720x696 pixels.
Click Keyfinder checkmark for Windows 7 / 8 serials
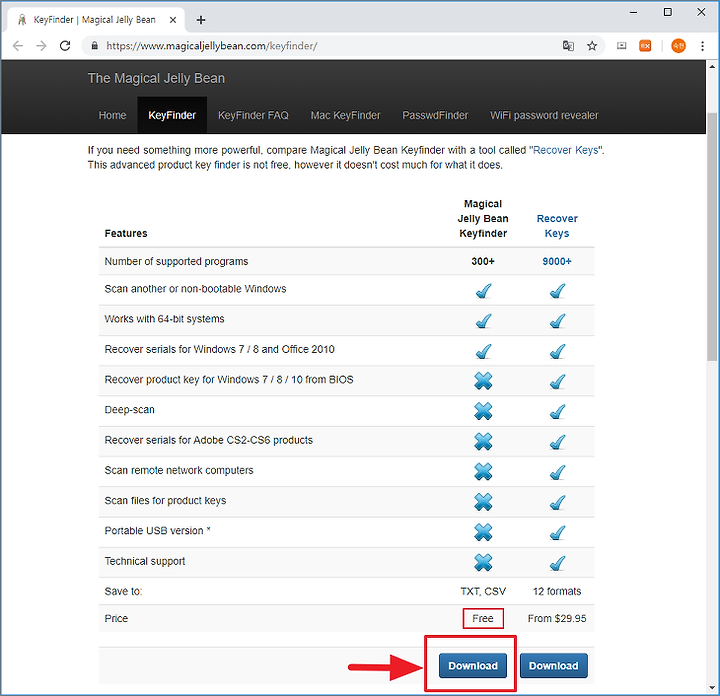coord(483,351)
